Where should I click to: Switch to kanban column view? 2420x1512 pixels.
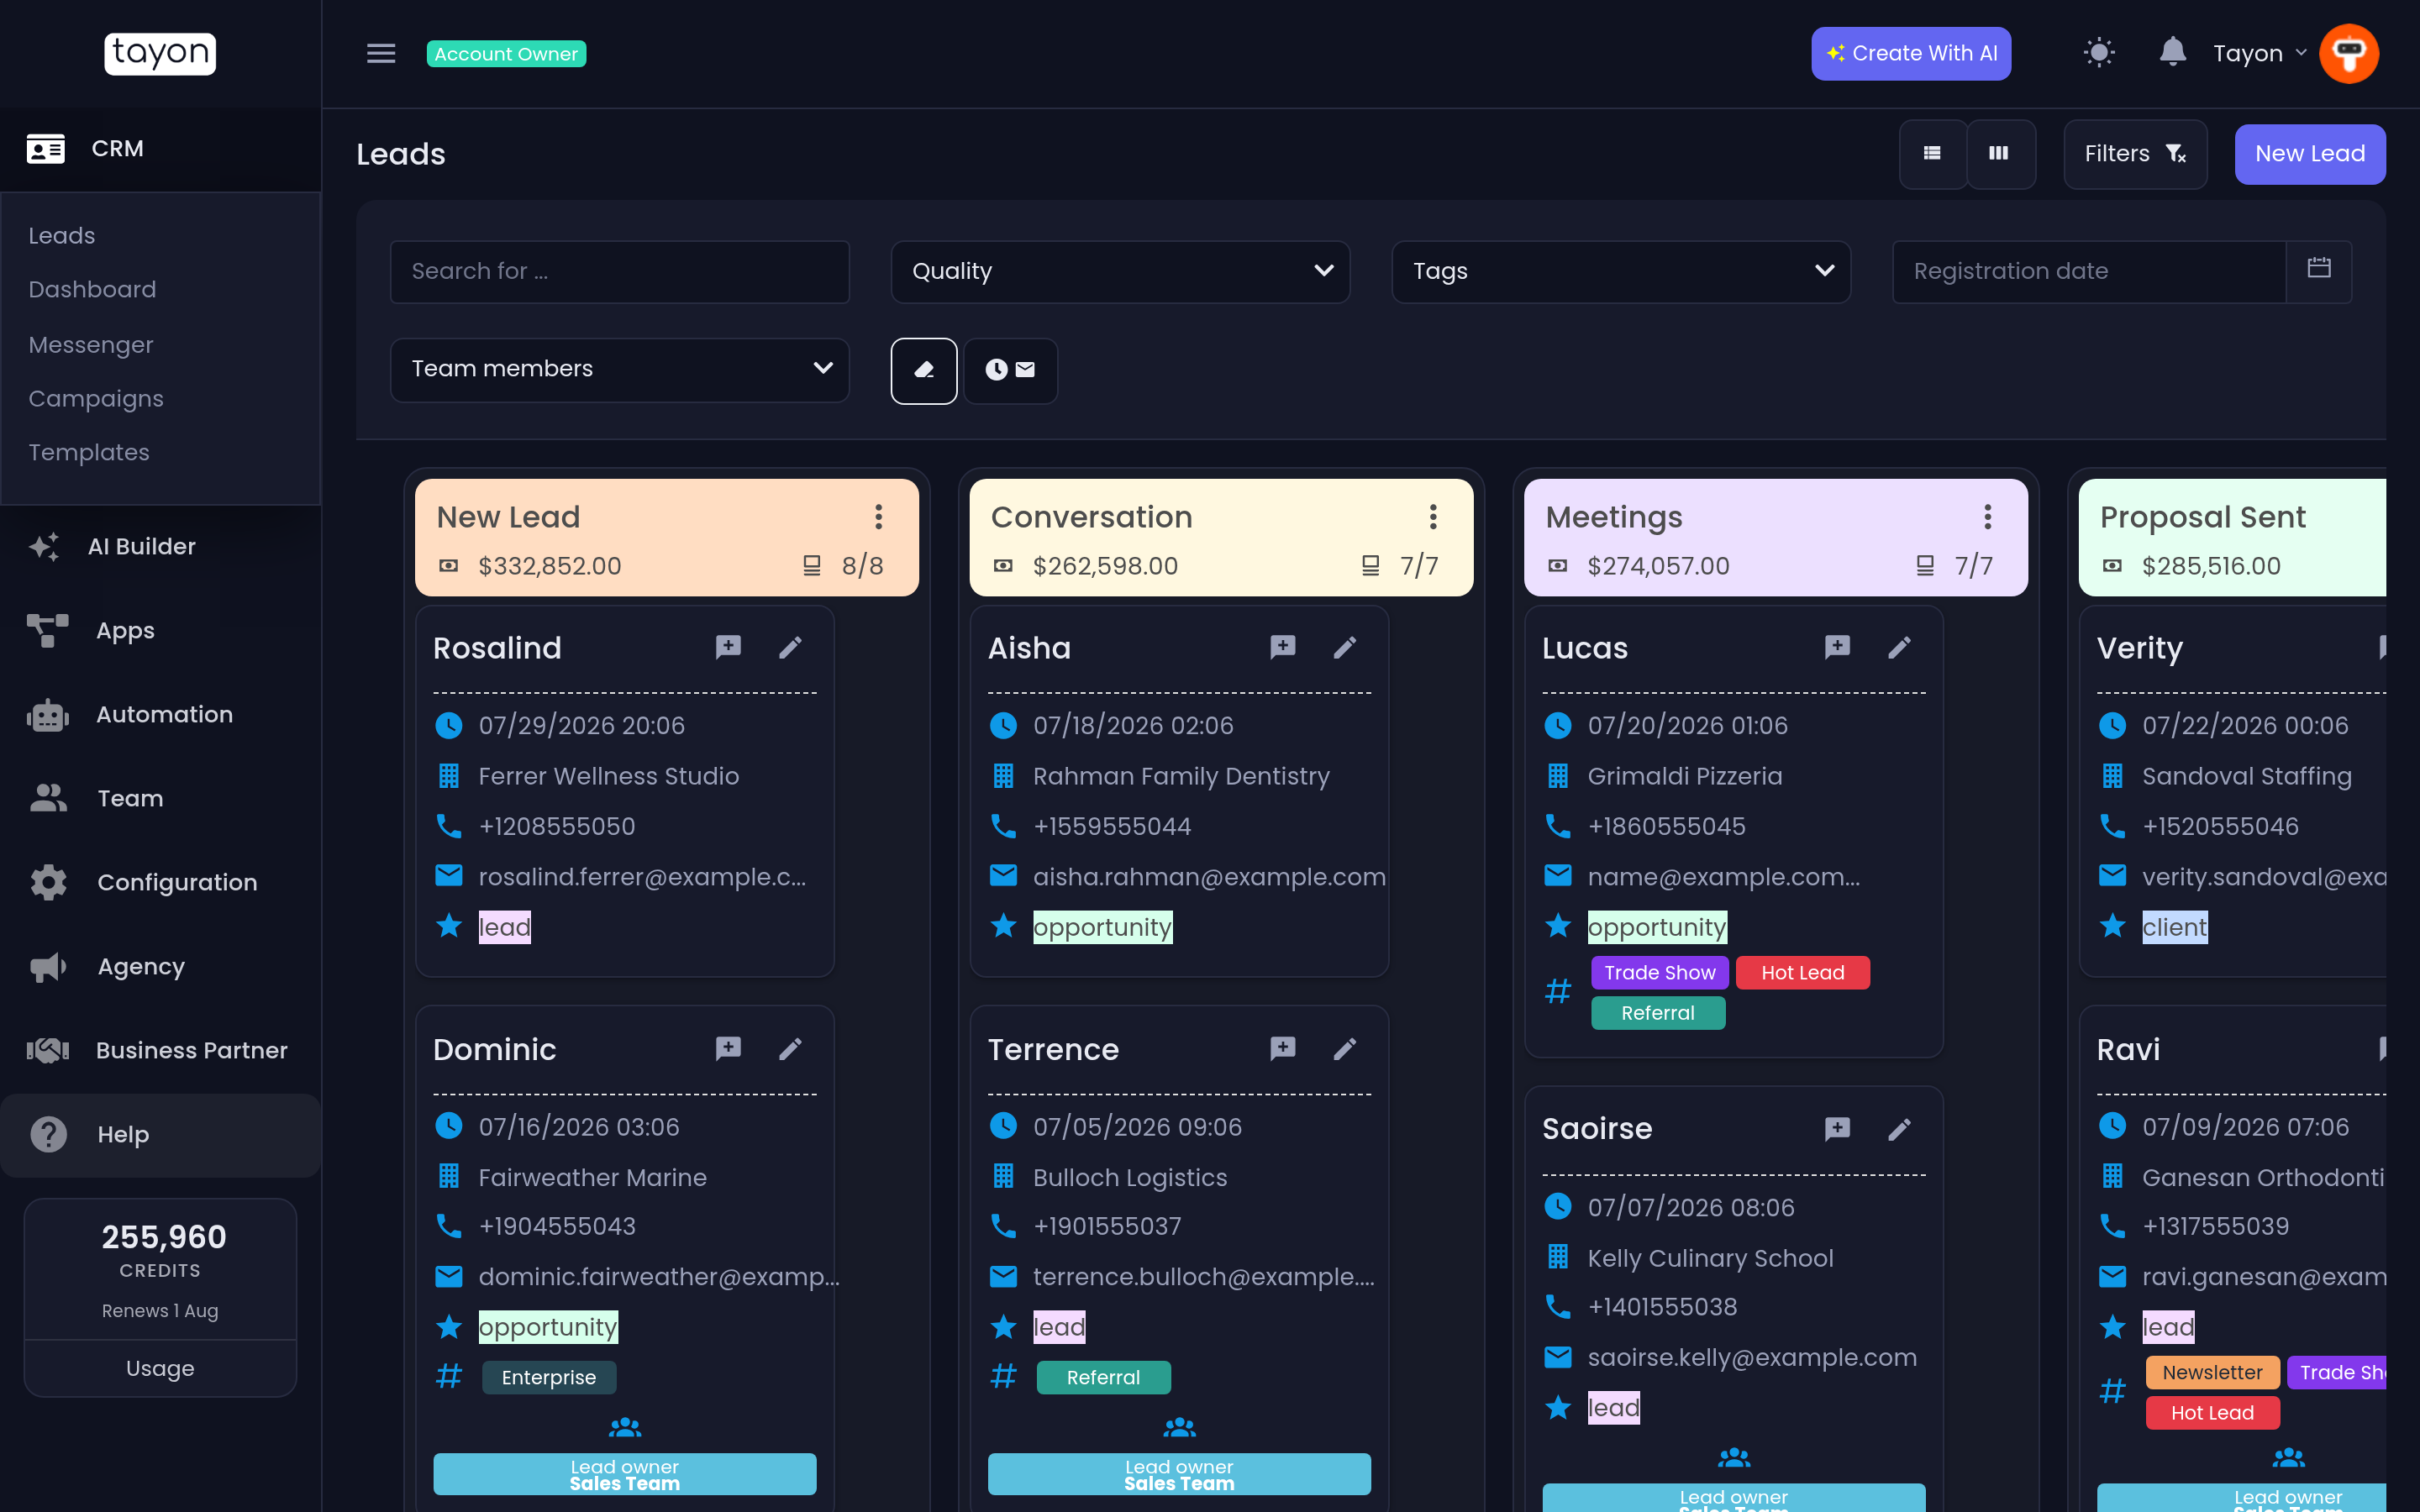click(2000, 154)
